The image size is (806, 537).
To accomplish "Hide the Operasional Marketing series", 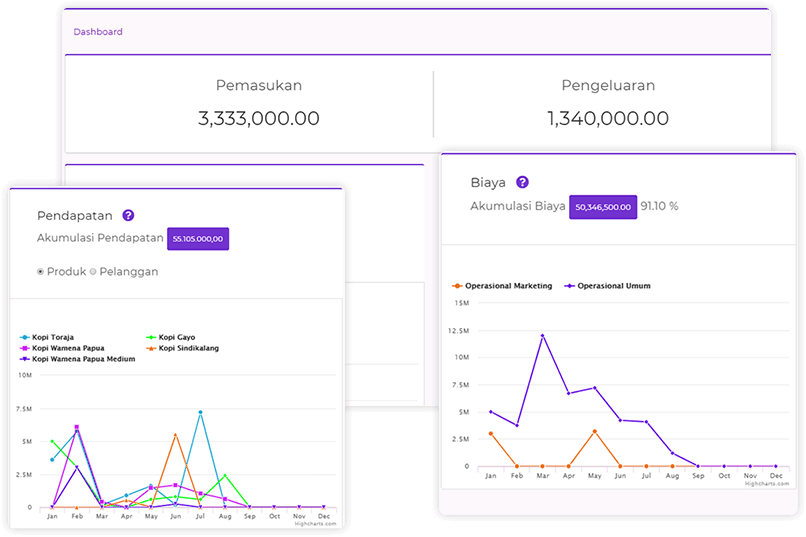I will 507,286.
